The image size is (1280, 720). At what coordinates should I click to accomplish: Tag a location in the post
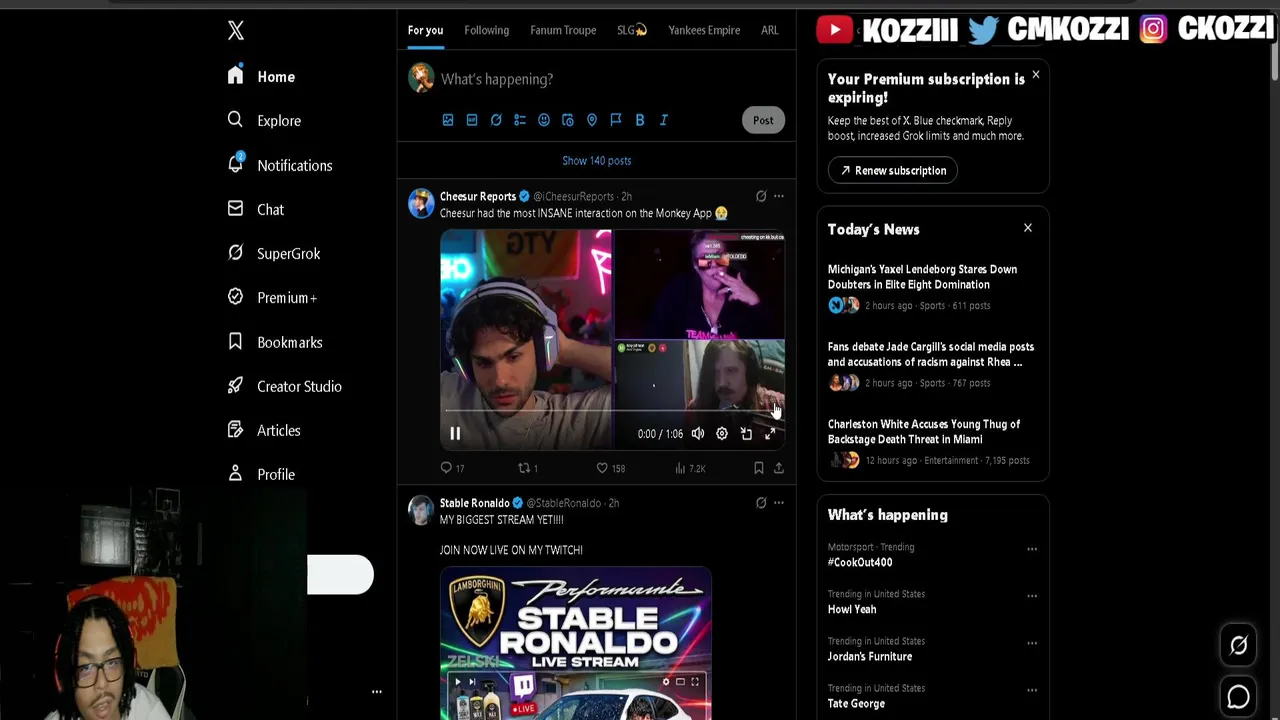[592, 120]
